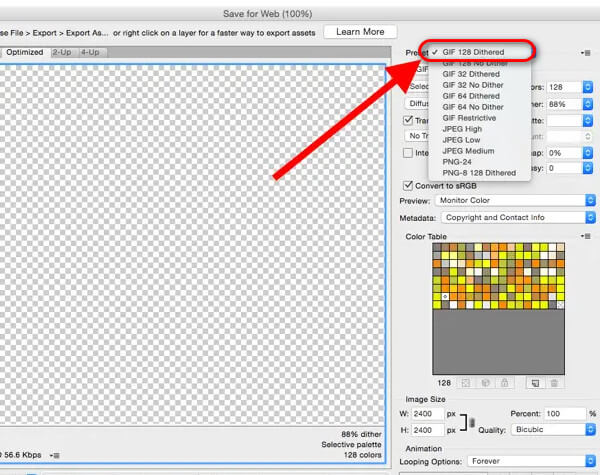The image size is (600, 475).
Task: Toggle the Convert to sRGB checkbox
Action: [407, 185]
